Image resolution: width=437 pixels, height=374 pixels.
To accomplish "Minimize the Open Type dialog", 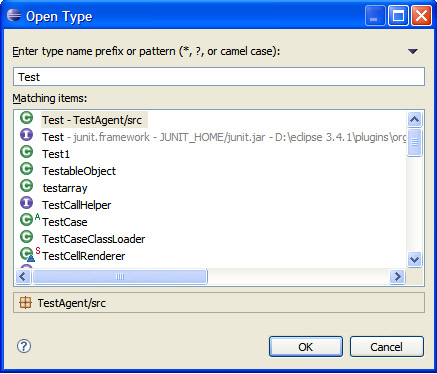I will 375,16.
